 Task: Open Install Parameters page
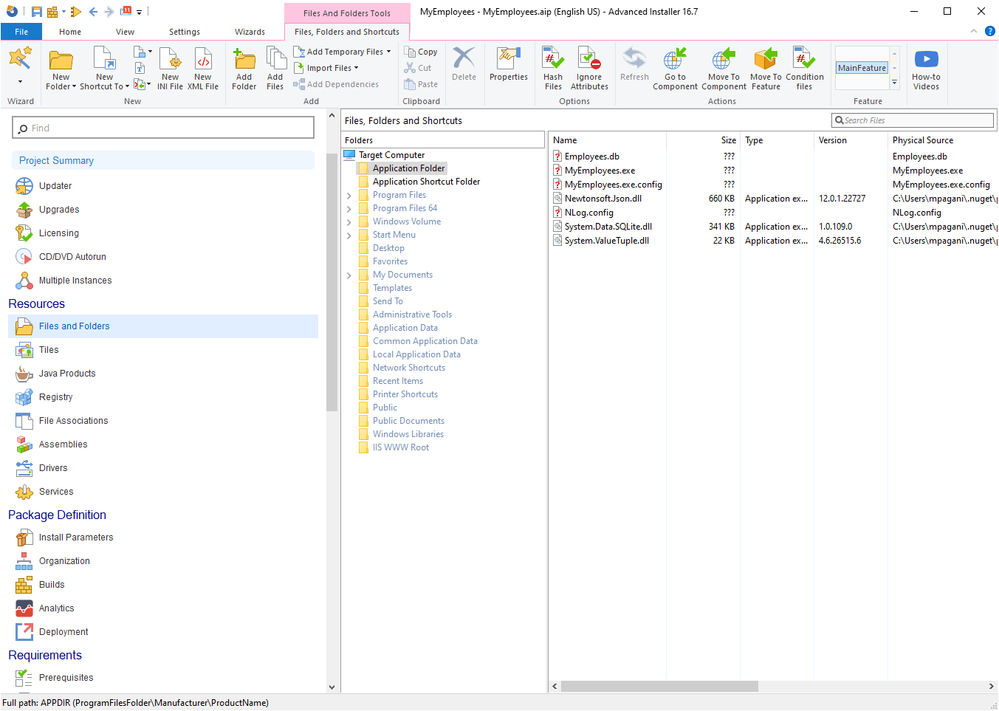pos(76,537)
